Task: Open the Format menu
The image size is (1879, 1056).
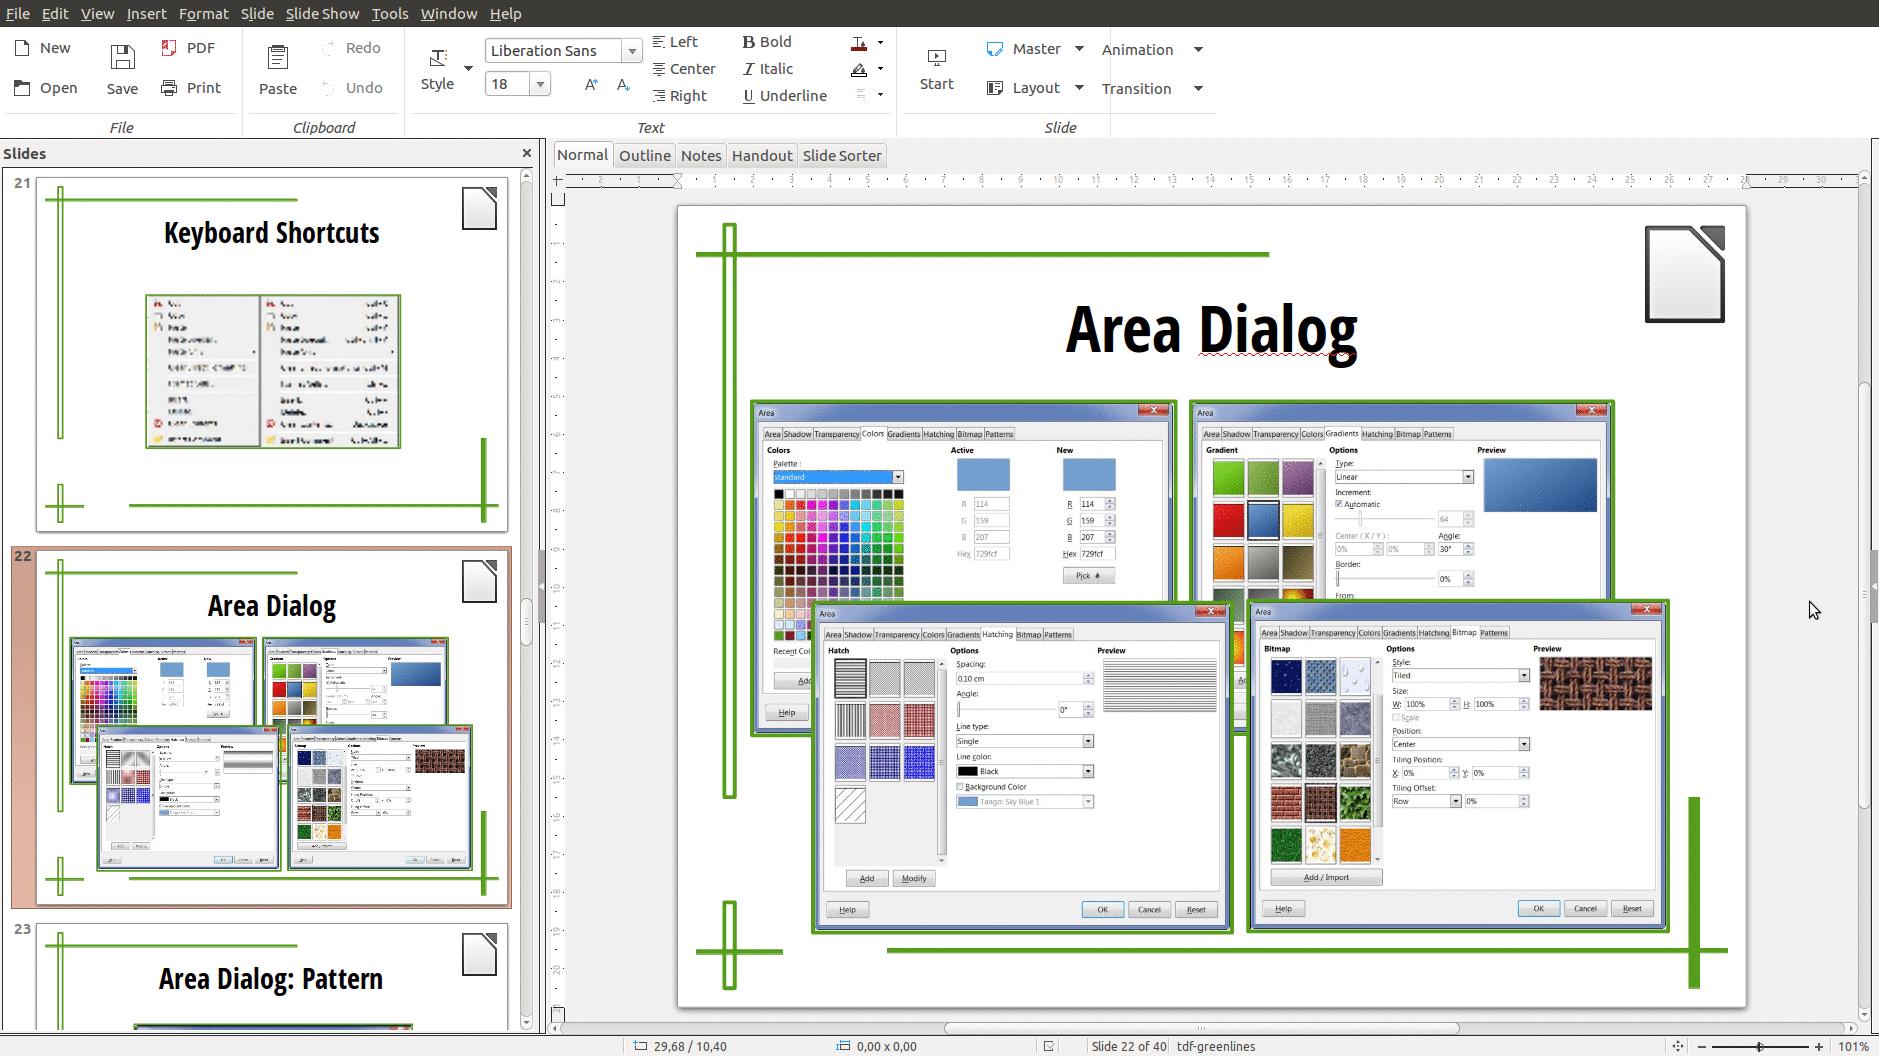Action: [204, 14]
